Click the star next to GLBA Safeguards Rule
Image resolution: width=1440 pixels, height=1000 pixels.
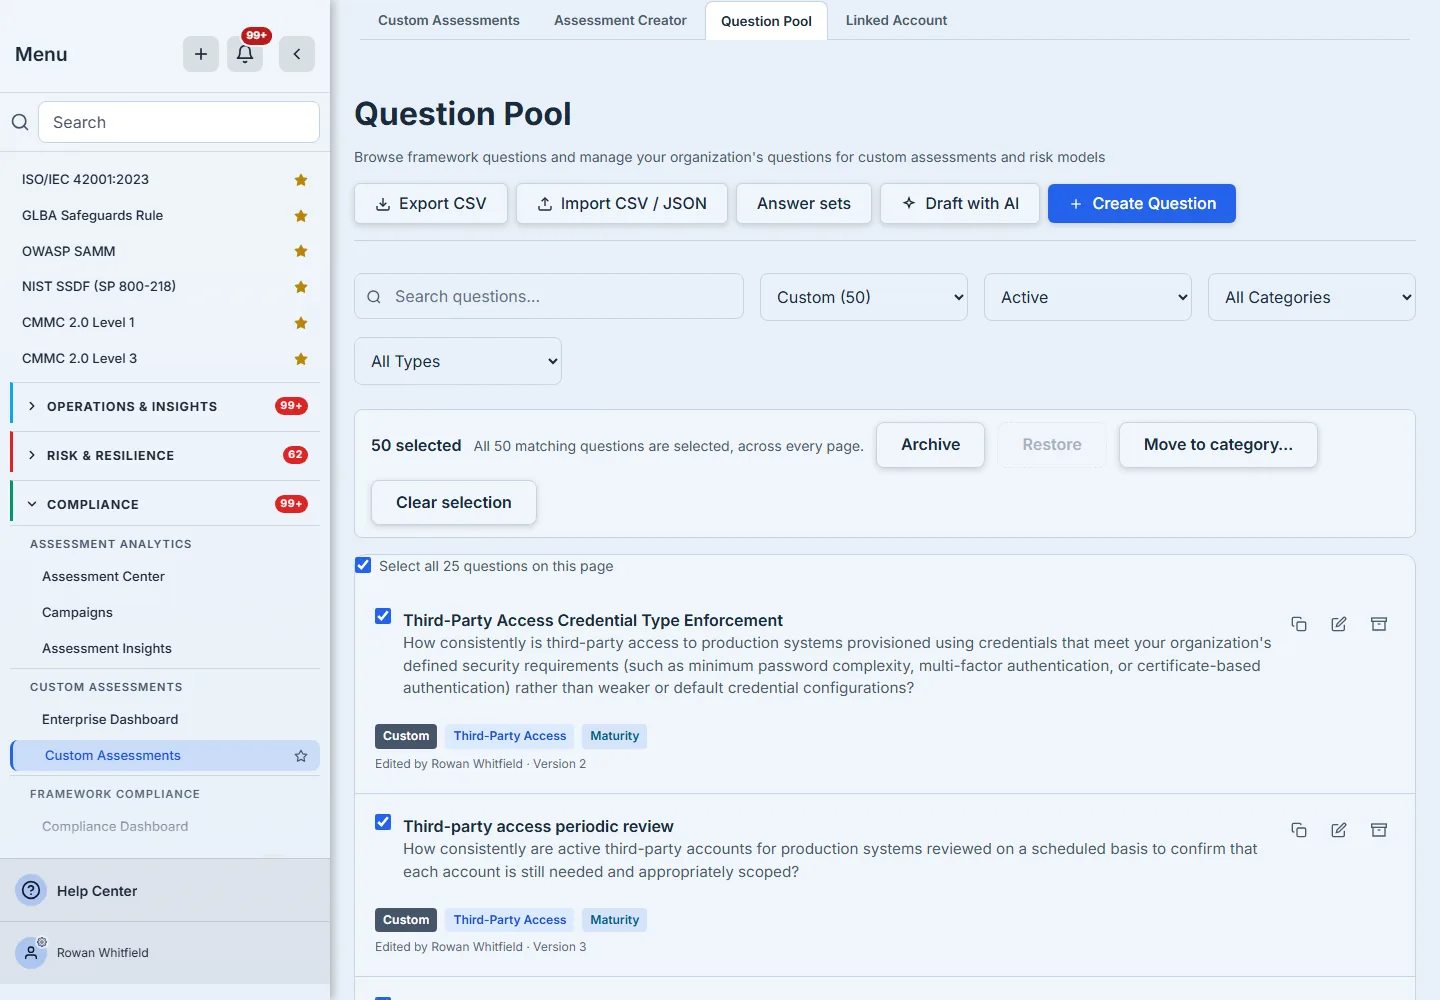[301, 216]
